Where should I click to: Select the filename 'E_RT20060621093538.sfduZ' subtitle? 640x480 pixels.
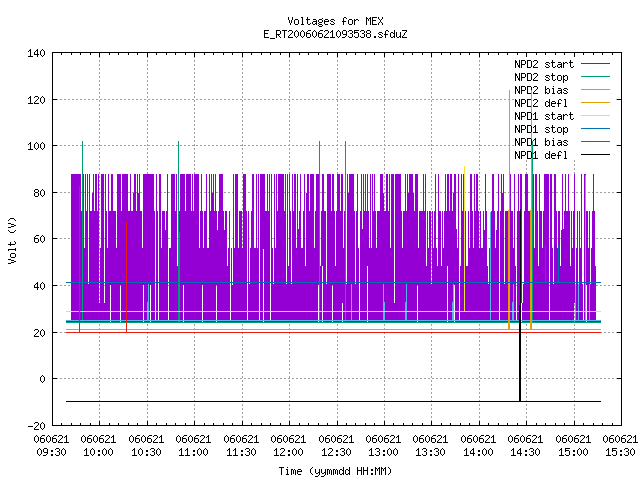pos(335,34)
